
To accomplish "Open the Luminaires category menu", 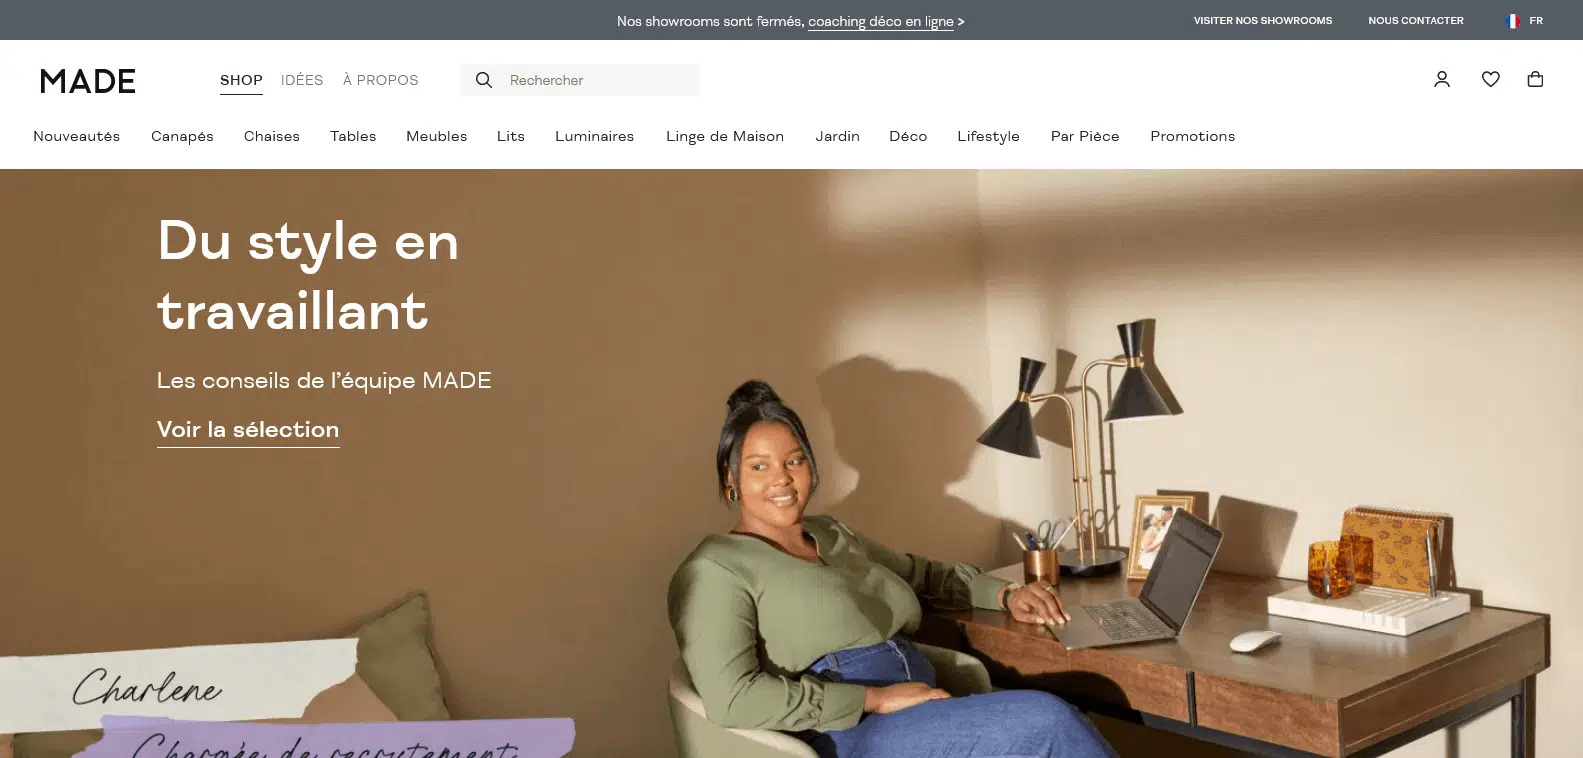I will click(x=594, y=136).
